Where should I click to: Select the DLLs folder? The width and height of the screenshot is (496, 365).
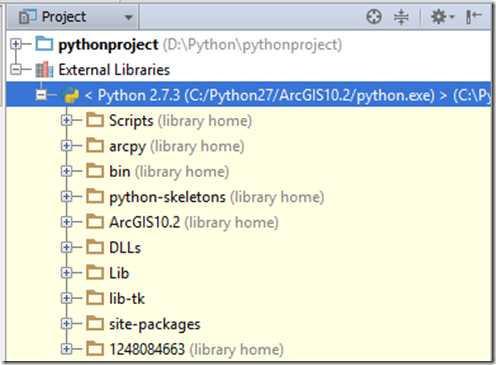(125, 248)
